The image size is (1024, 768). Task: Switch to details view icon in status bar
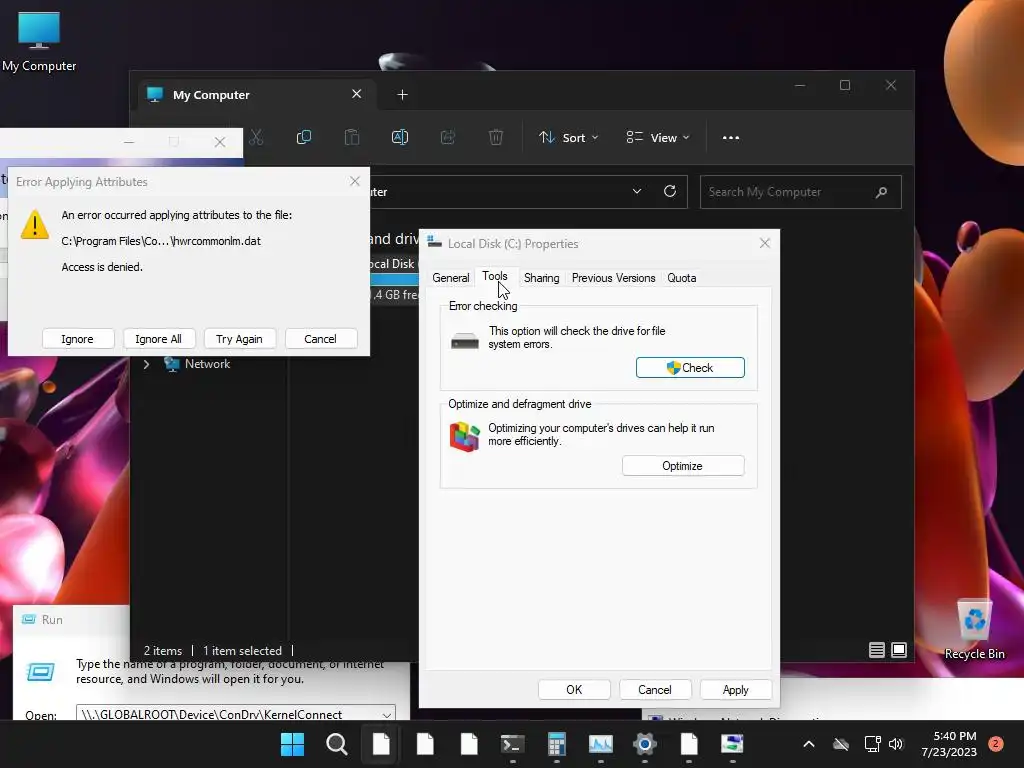pos(876,650)
